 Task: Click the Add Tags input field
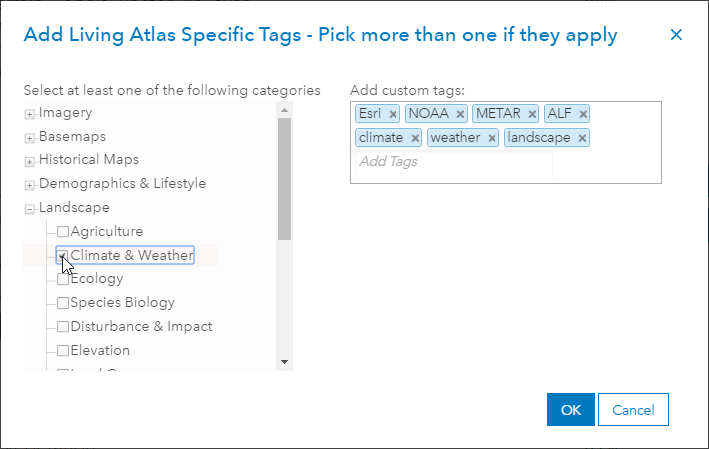[450, 162]
